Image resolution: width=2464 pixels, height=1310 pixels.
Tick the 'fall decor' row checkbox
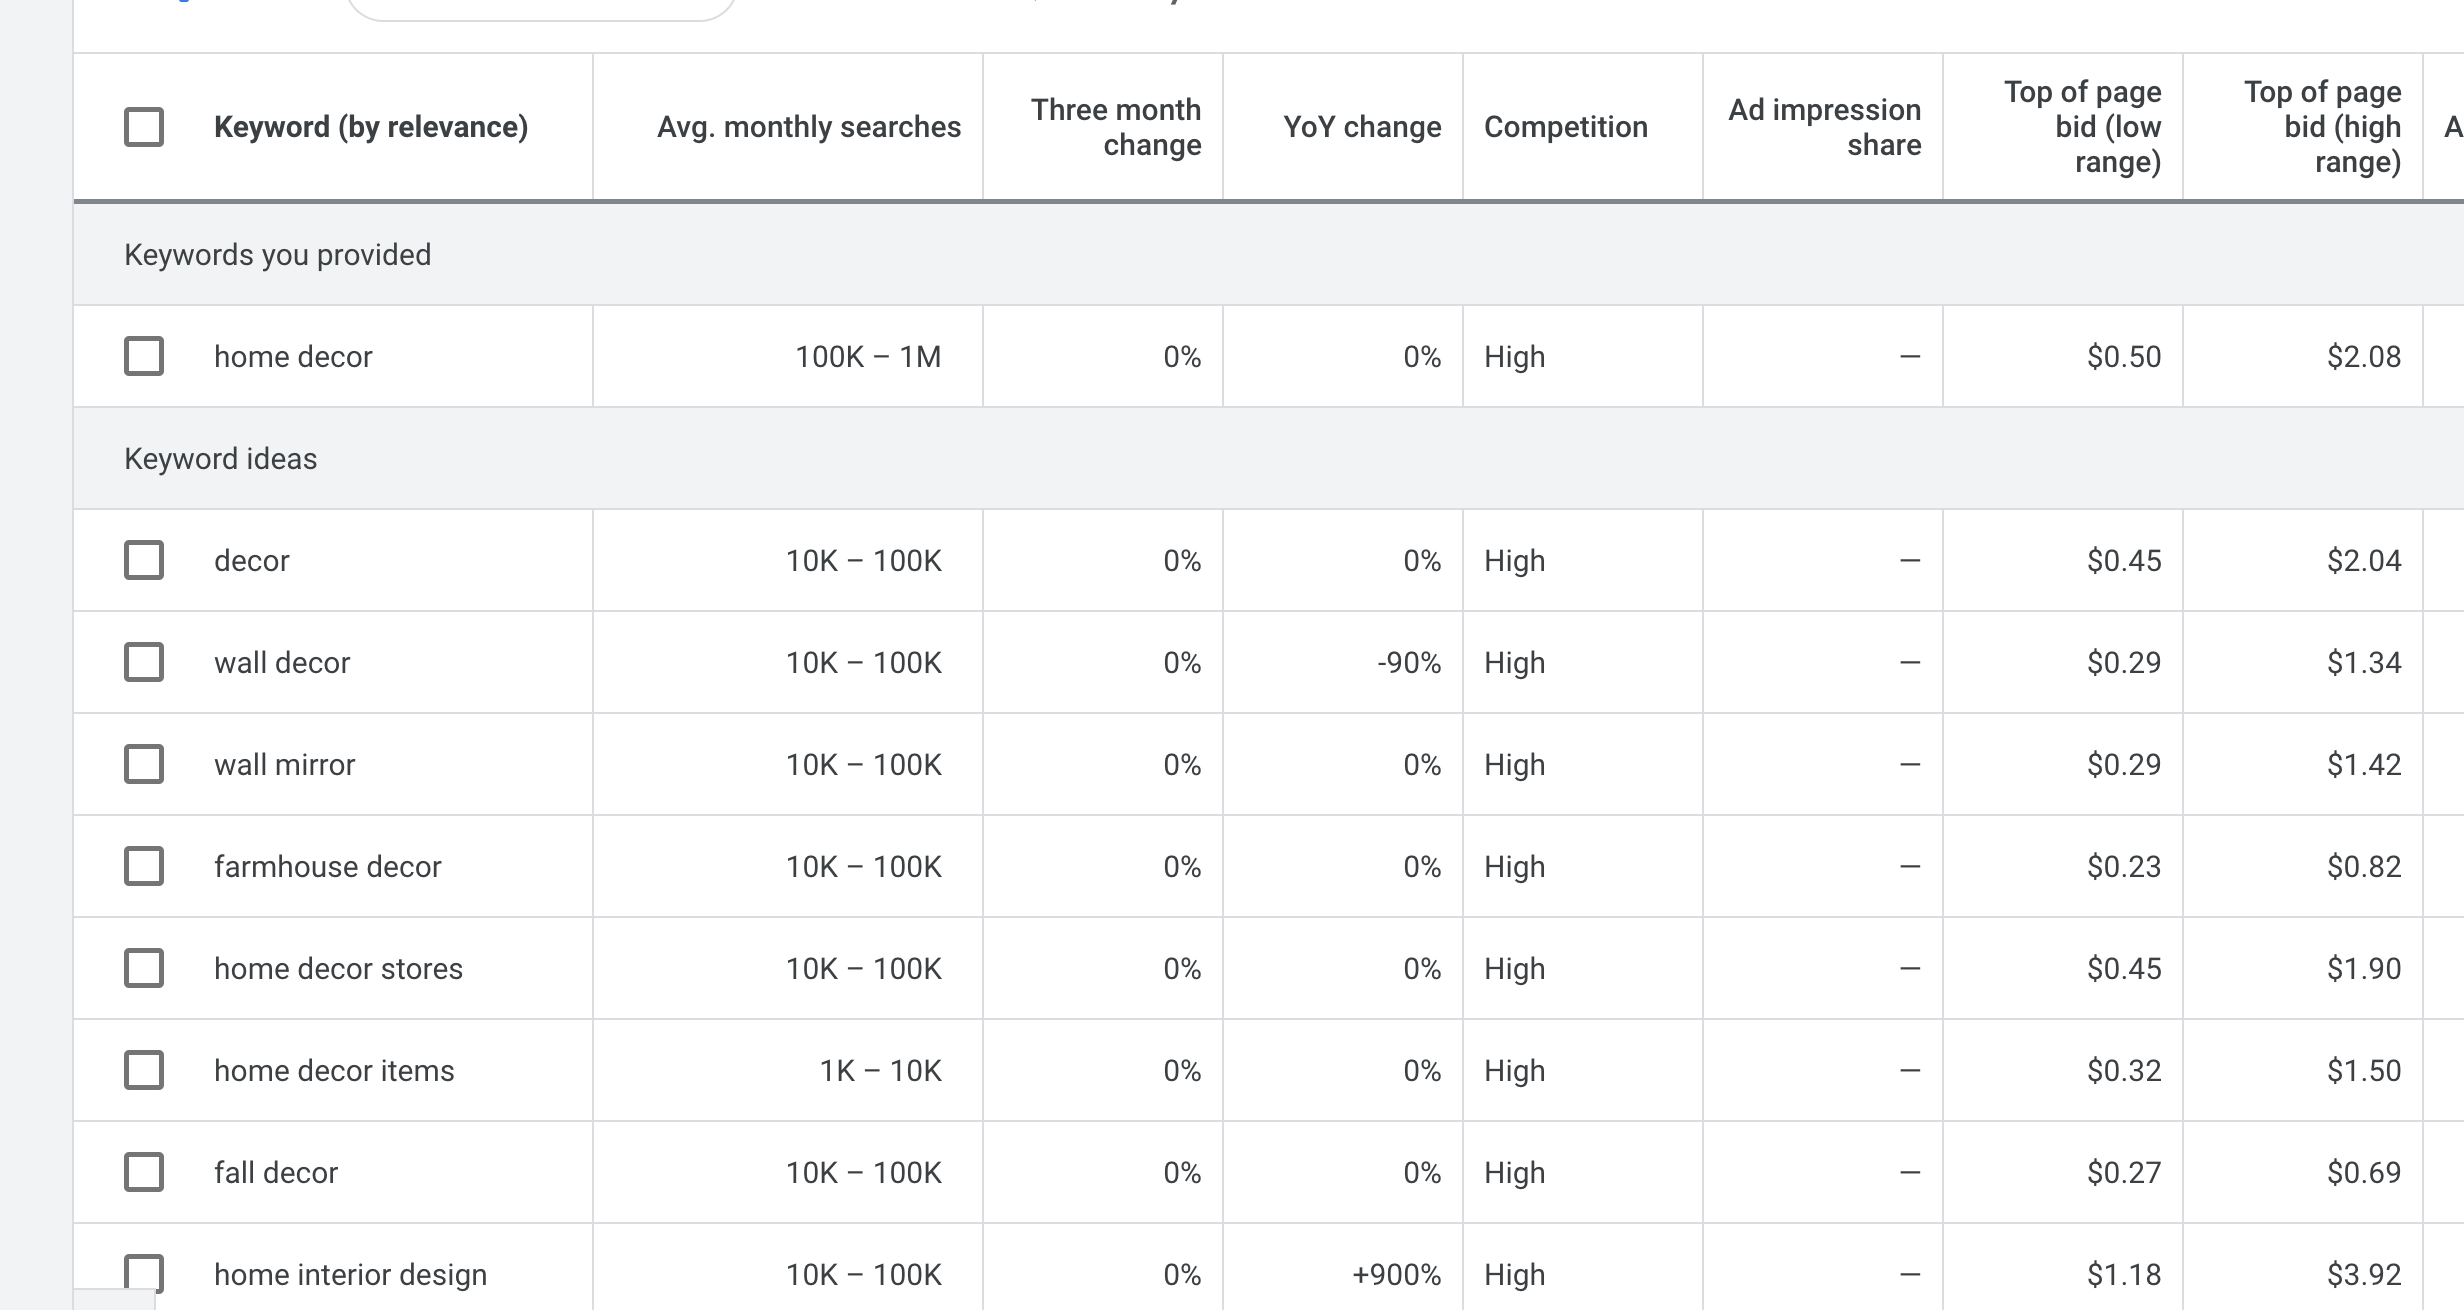click(144, 1172)
